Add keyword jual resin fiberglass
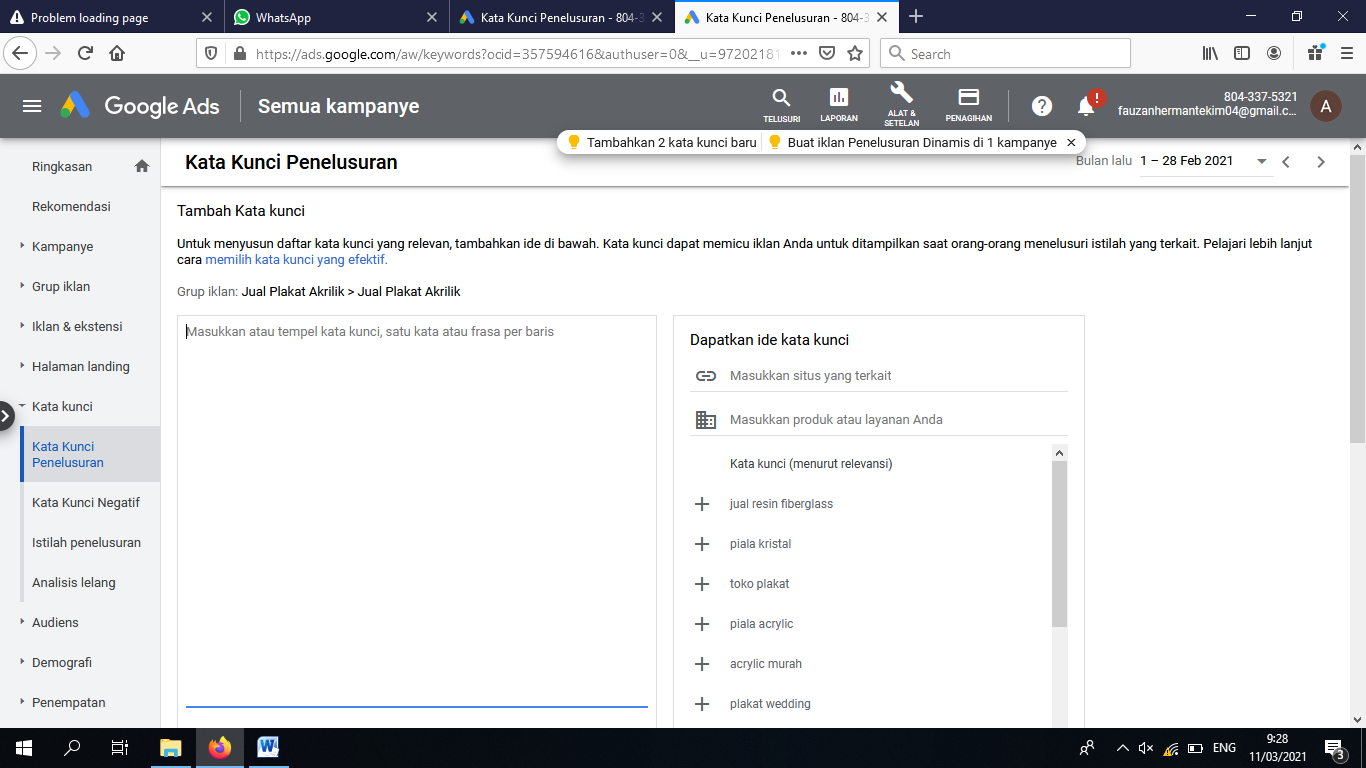 coord(702,504)
